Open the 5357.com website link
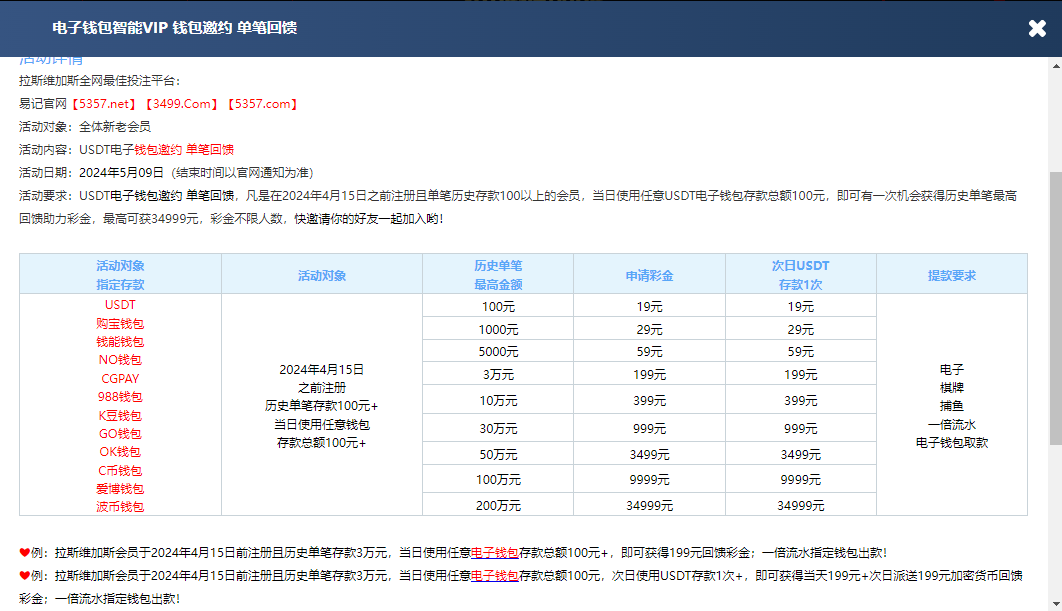The image size is (1062, 611). coord(262,103)
